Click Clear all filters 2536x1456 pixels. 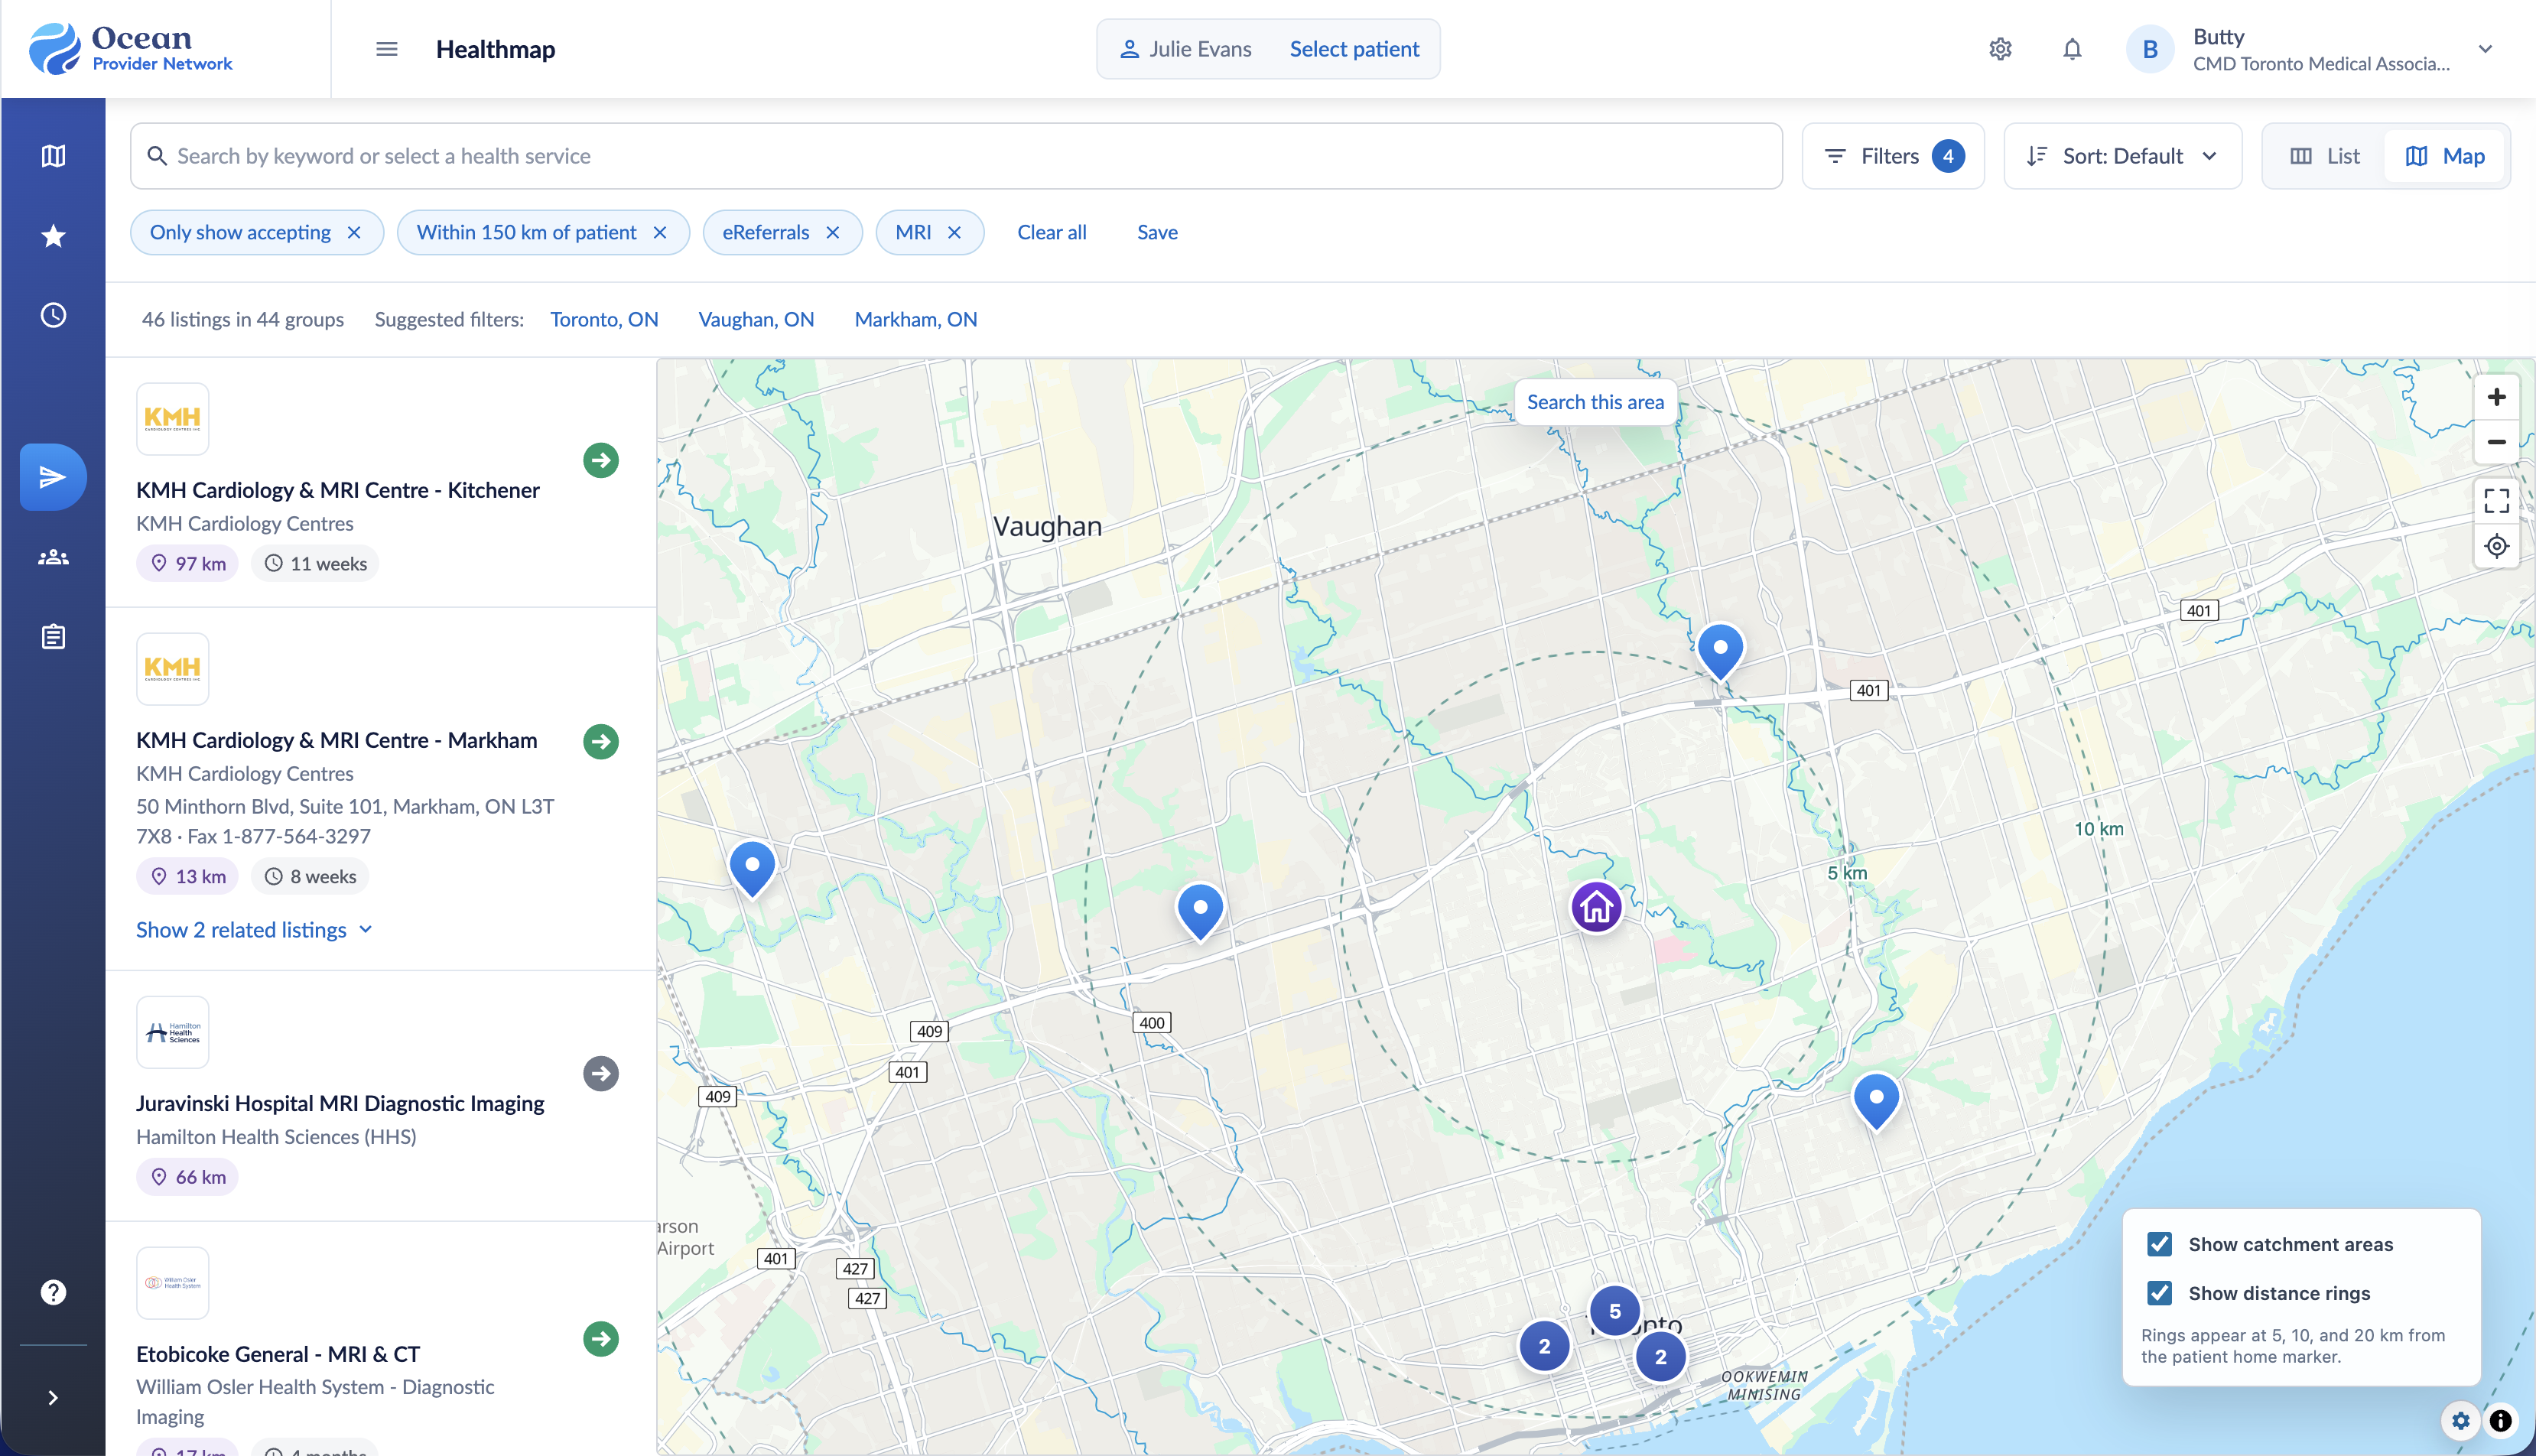[1051, 232]
